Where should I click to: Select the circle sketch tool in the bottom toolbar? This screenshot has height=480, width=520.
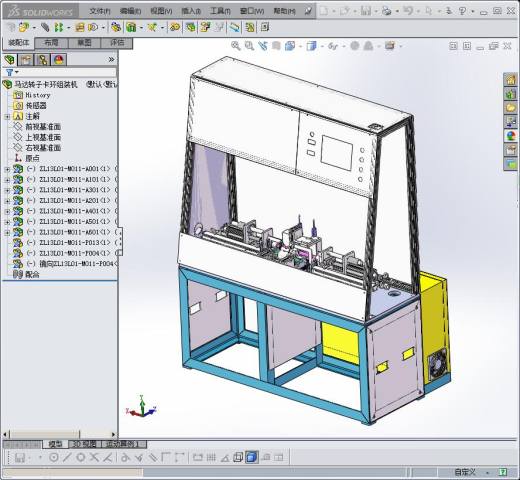click(x=54, y=458)
